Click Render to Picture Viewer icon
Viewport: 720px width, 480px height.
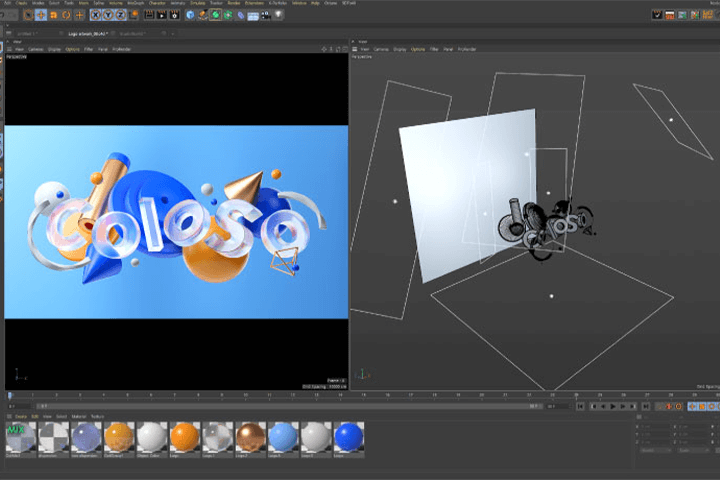coord(162,15)
